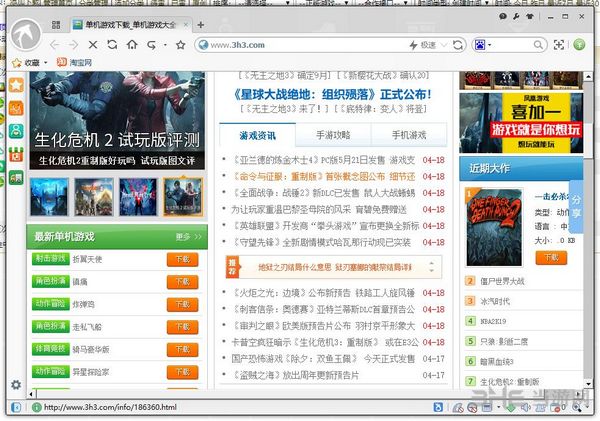The width and height of the screenshot is (600, 421).
Task: Click the vertical scrollbar down arrow
Action: tap(589, 384)
